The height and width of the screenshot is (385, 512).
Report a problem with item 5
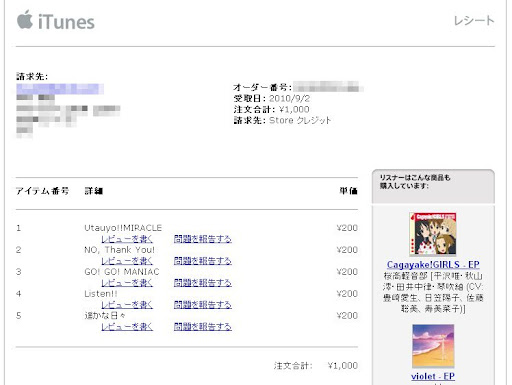click(x=203, y=327)
